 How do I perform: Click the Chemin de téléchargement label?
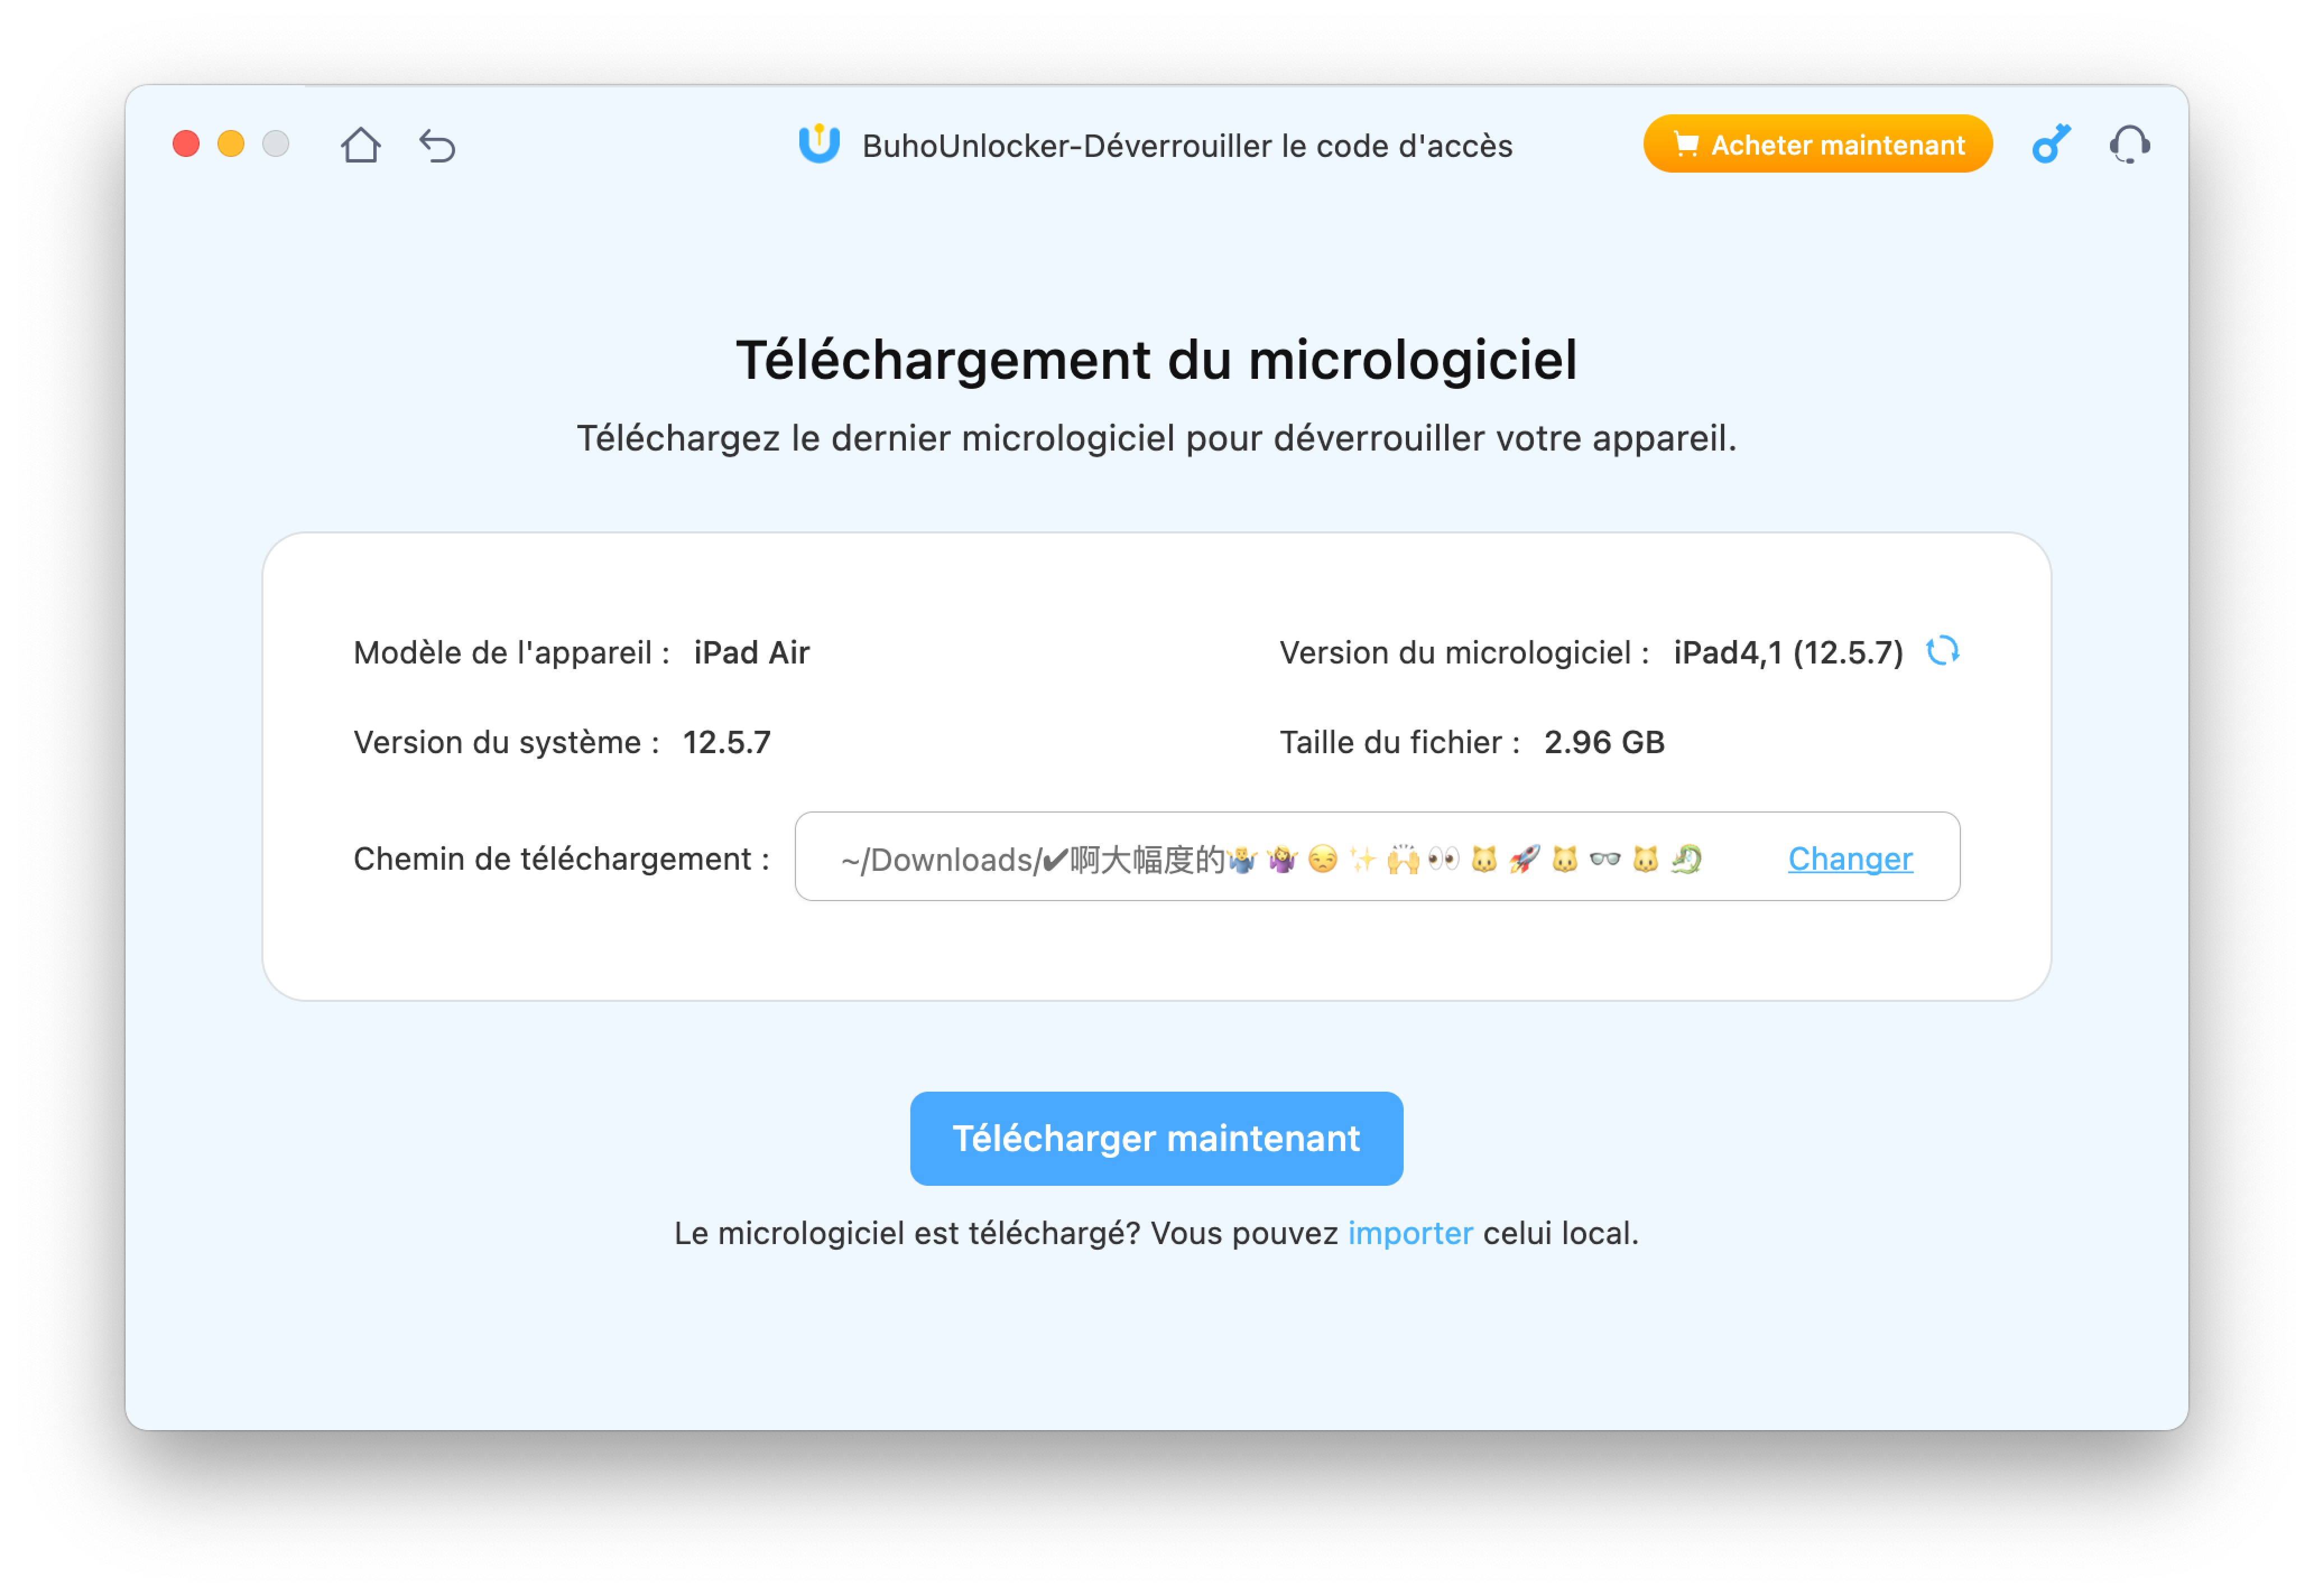point(561,858)
